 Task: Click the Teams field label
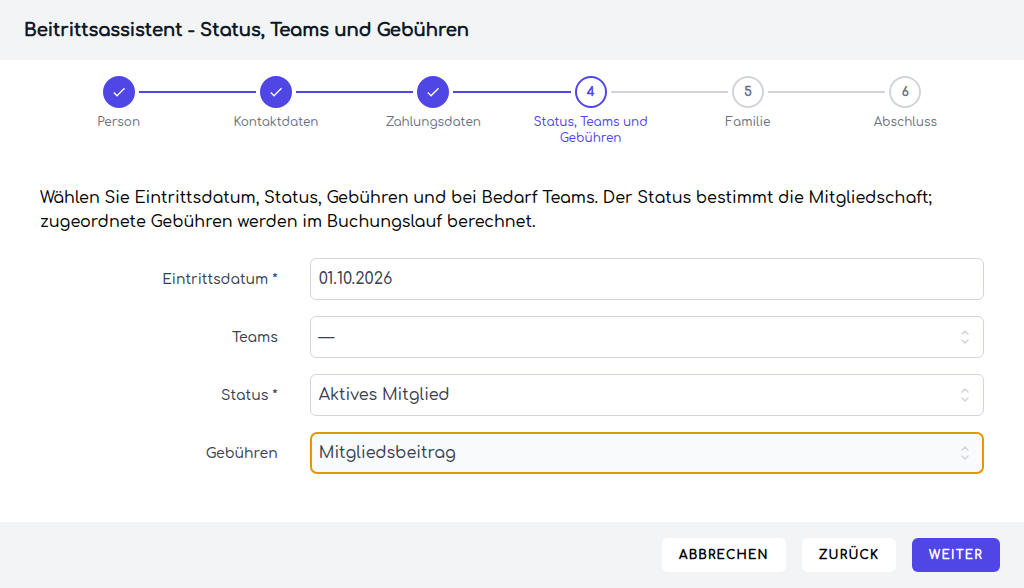(255, 337)
